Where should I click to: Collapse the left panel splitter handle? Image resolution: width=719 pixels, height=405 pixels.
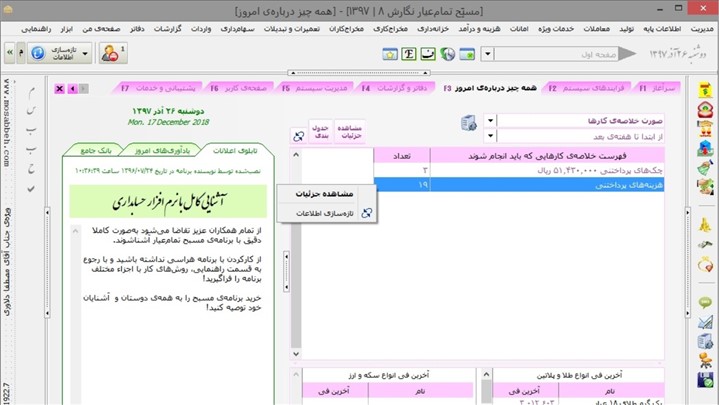click(x=47, y=263)
